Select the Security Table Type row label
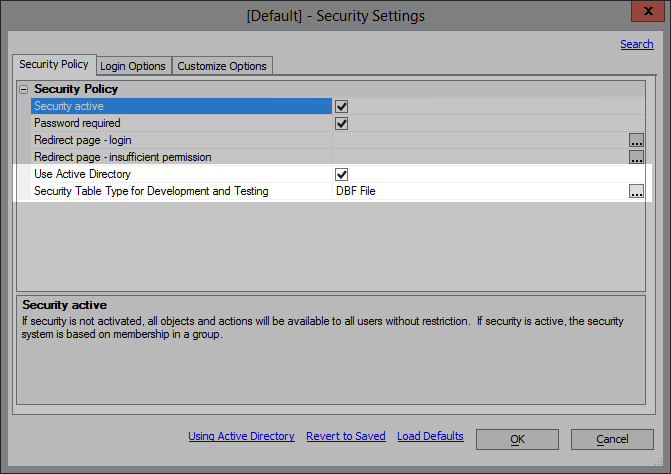Screen dimensions: 671x474 click(x=151, y=191)
